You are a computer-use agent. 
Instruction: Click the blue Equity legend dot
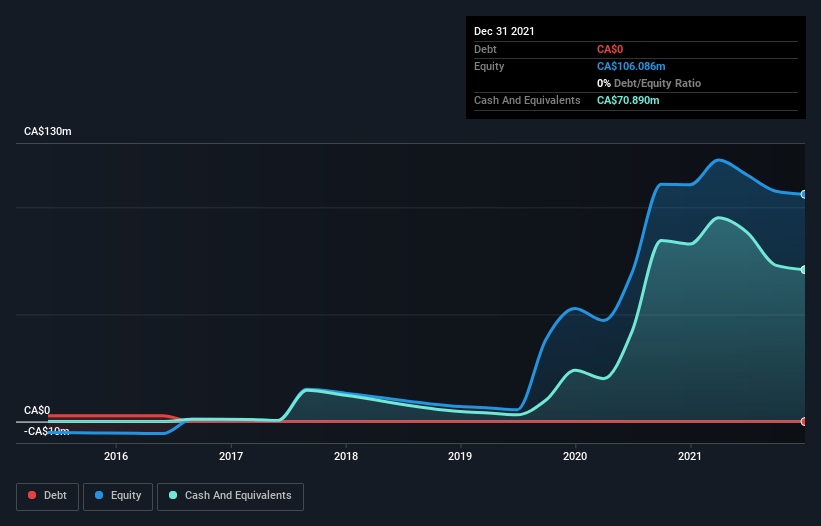[99, 495]
